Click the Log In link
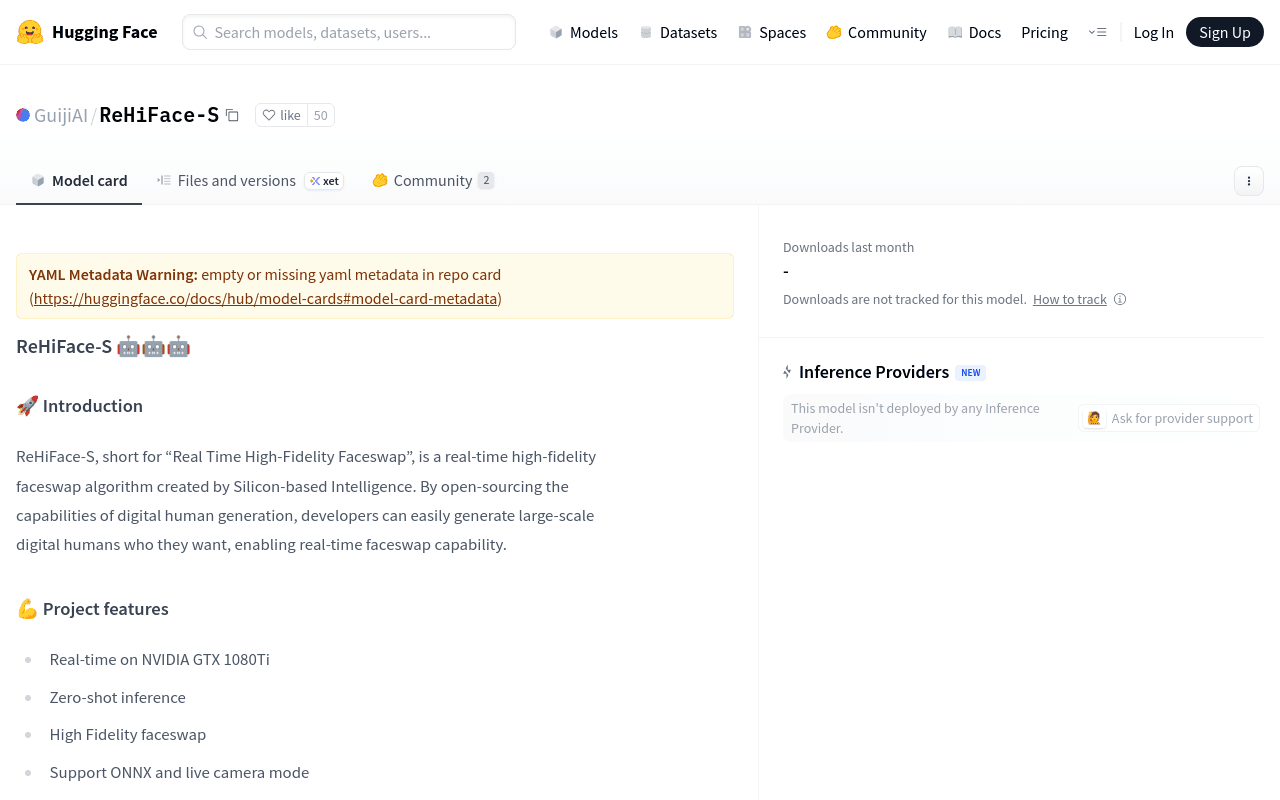 point(1153,32)
